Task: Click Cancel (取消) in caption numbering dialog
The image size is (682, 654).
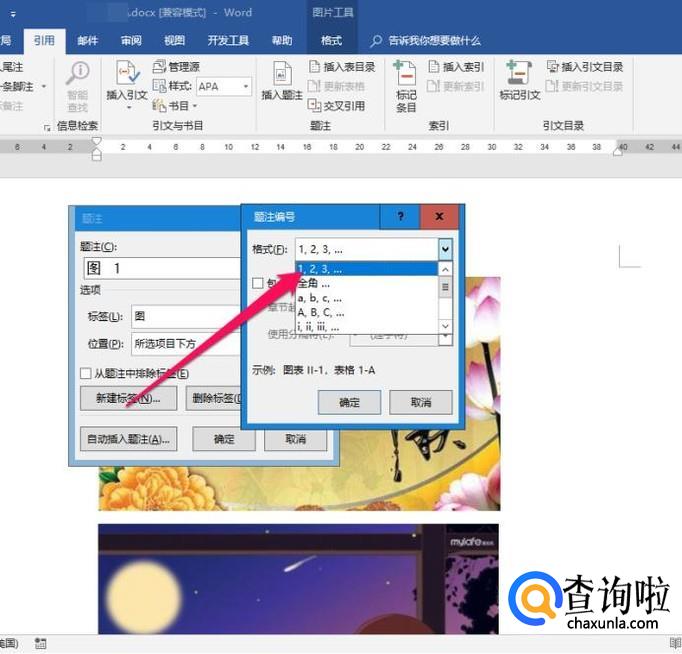Action: (421, 402)
